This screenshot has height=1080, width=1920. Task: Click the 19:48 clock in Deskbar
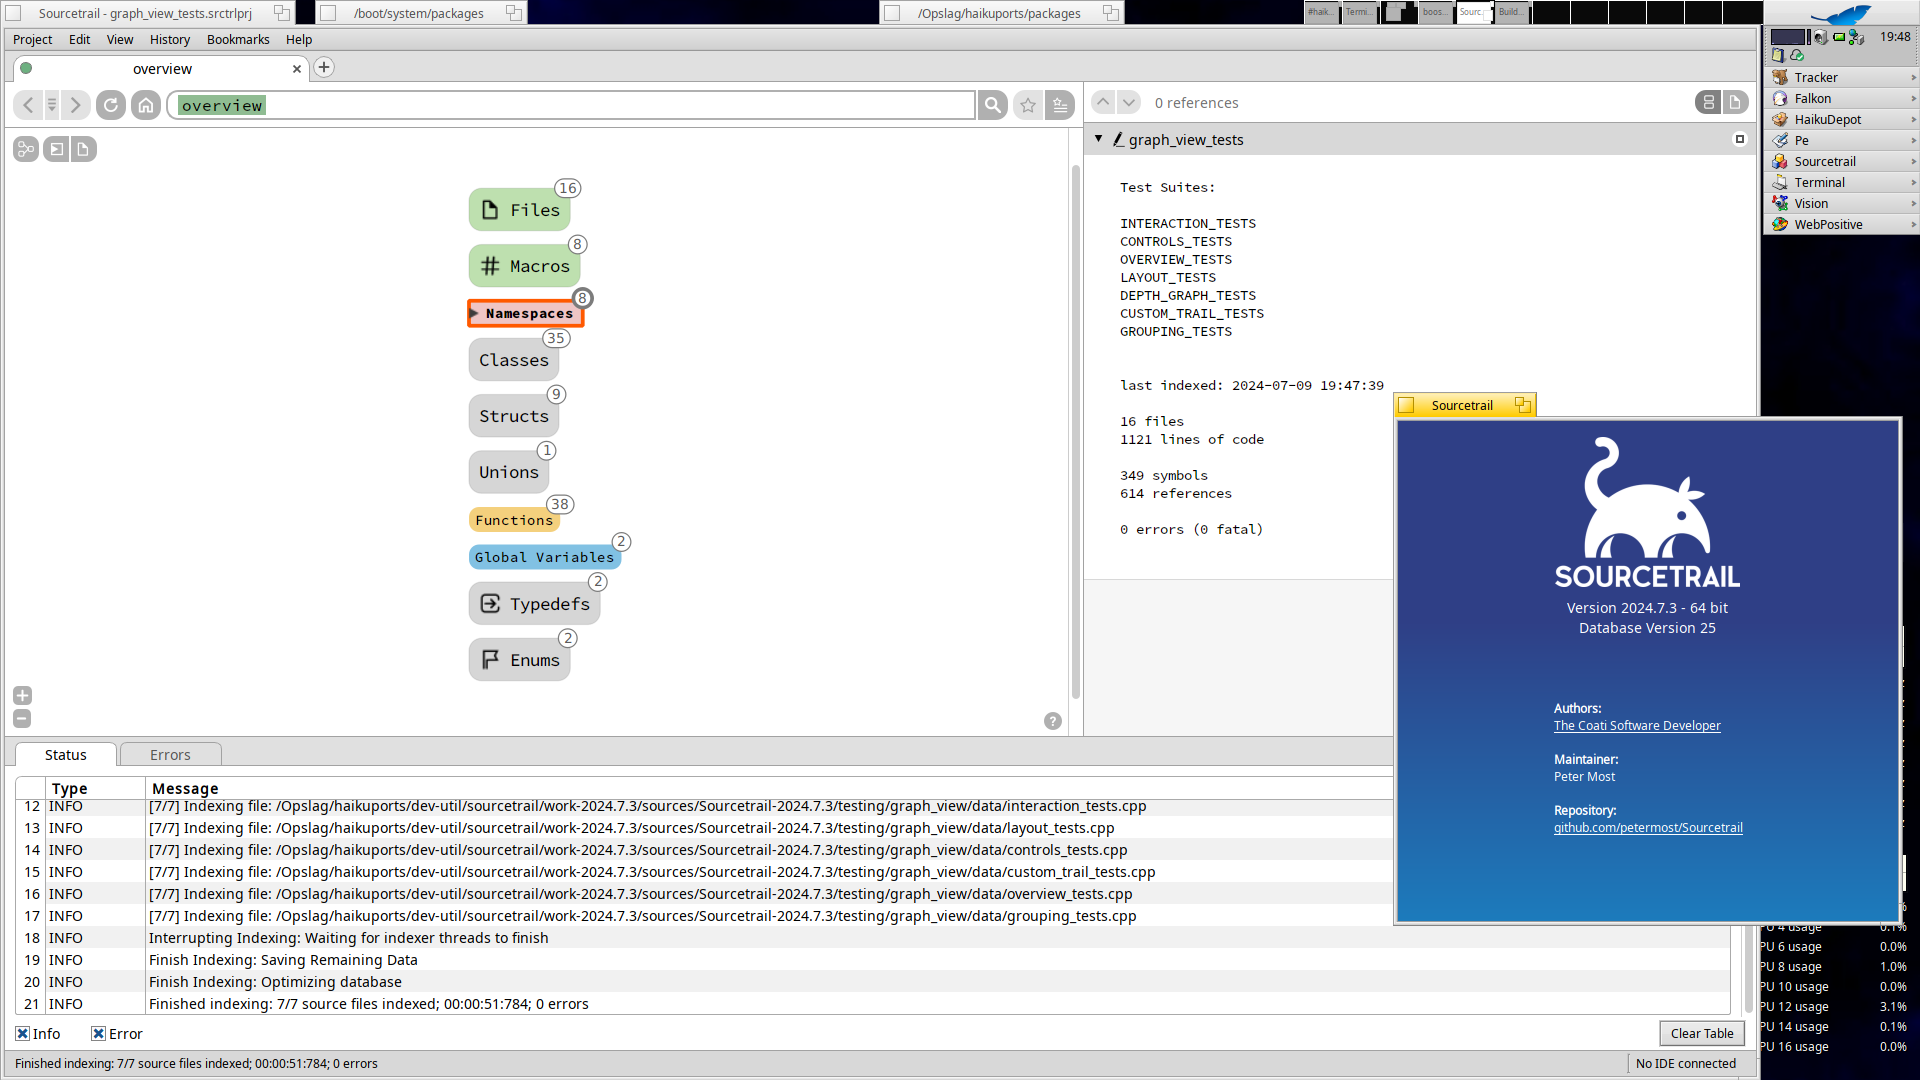pos(1895,37)
